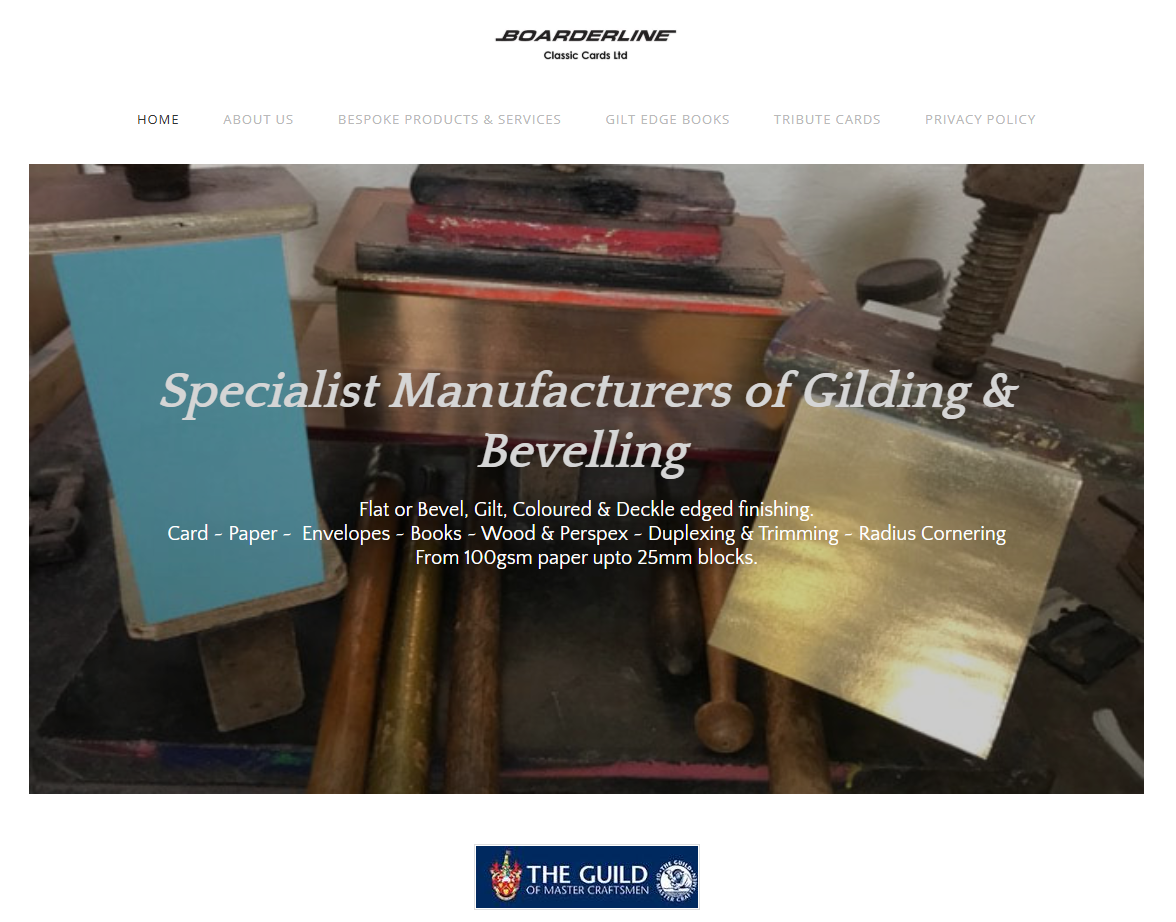This screenshot has width=1176, height=922.
Task: View the Privacy Policy page
Action: 980,119
